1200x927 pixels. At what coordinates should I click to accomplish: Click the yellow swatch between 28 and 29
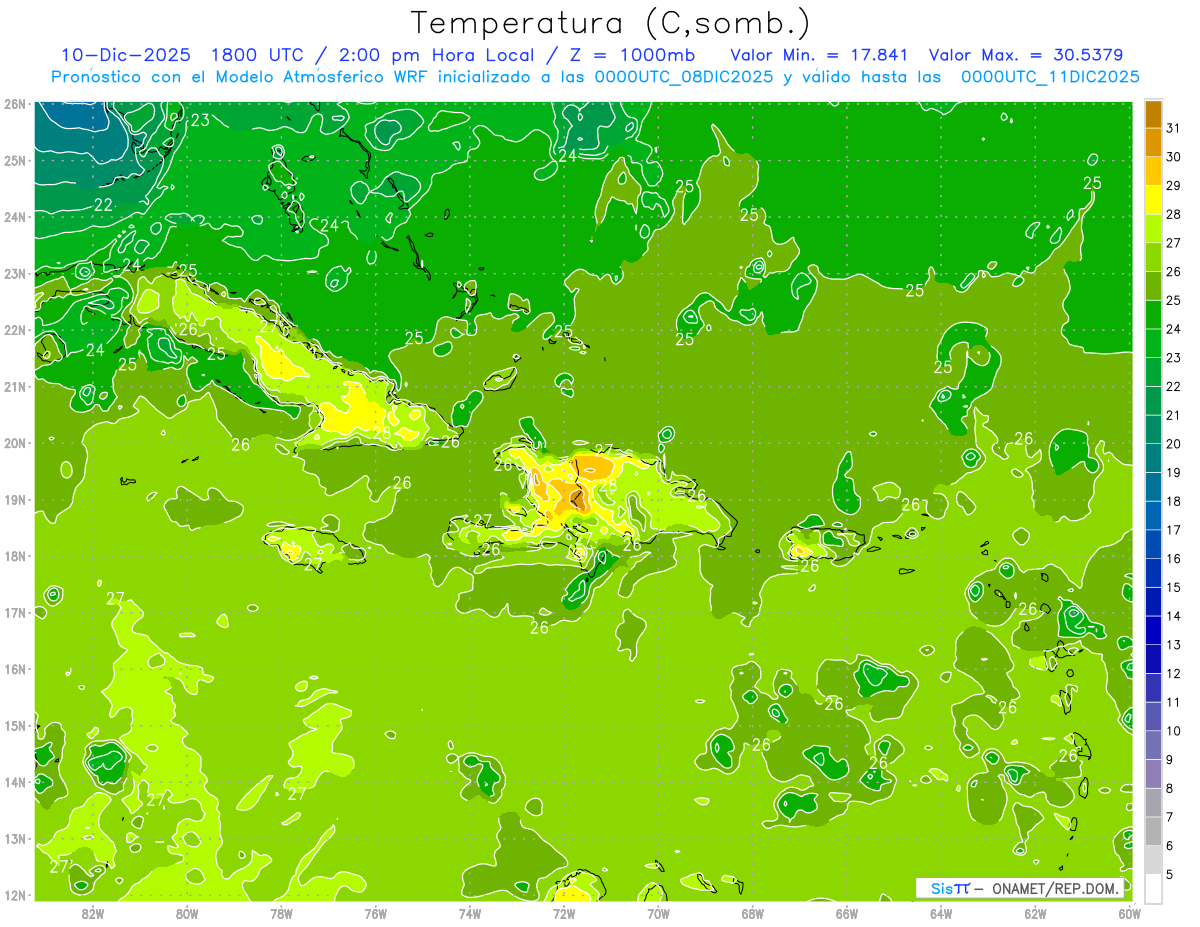[x=1153, y=198]
